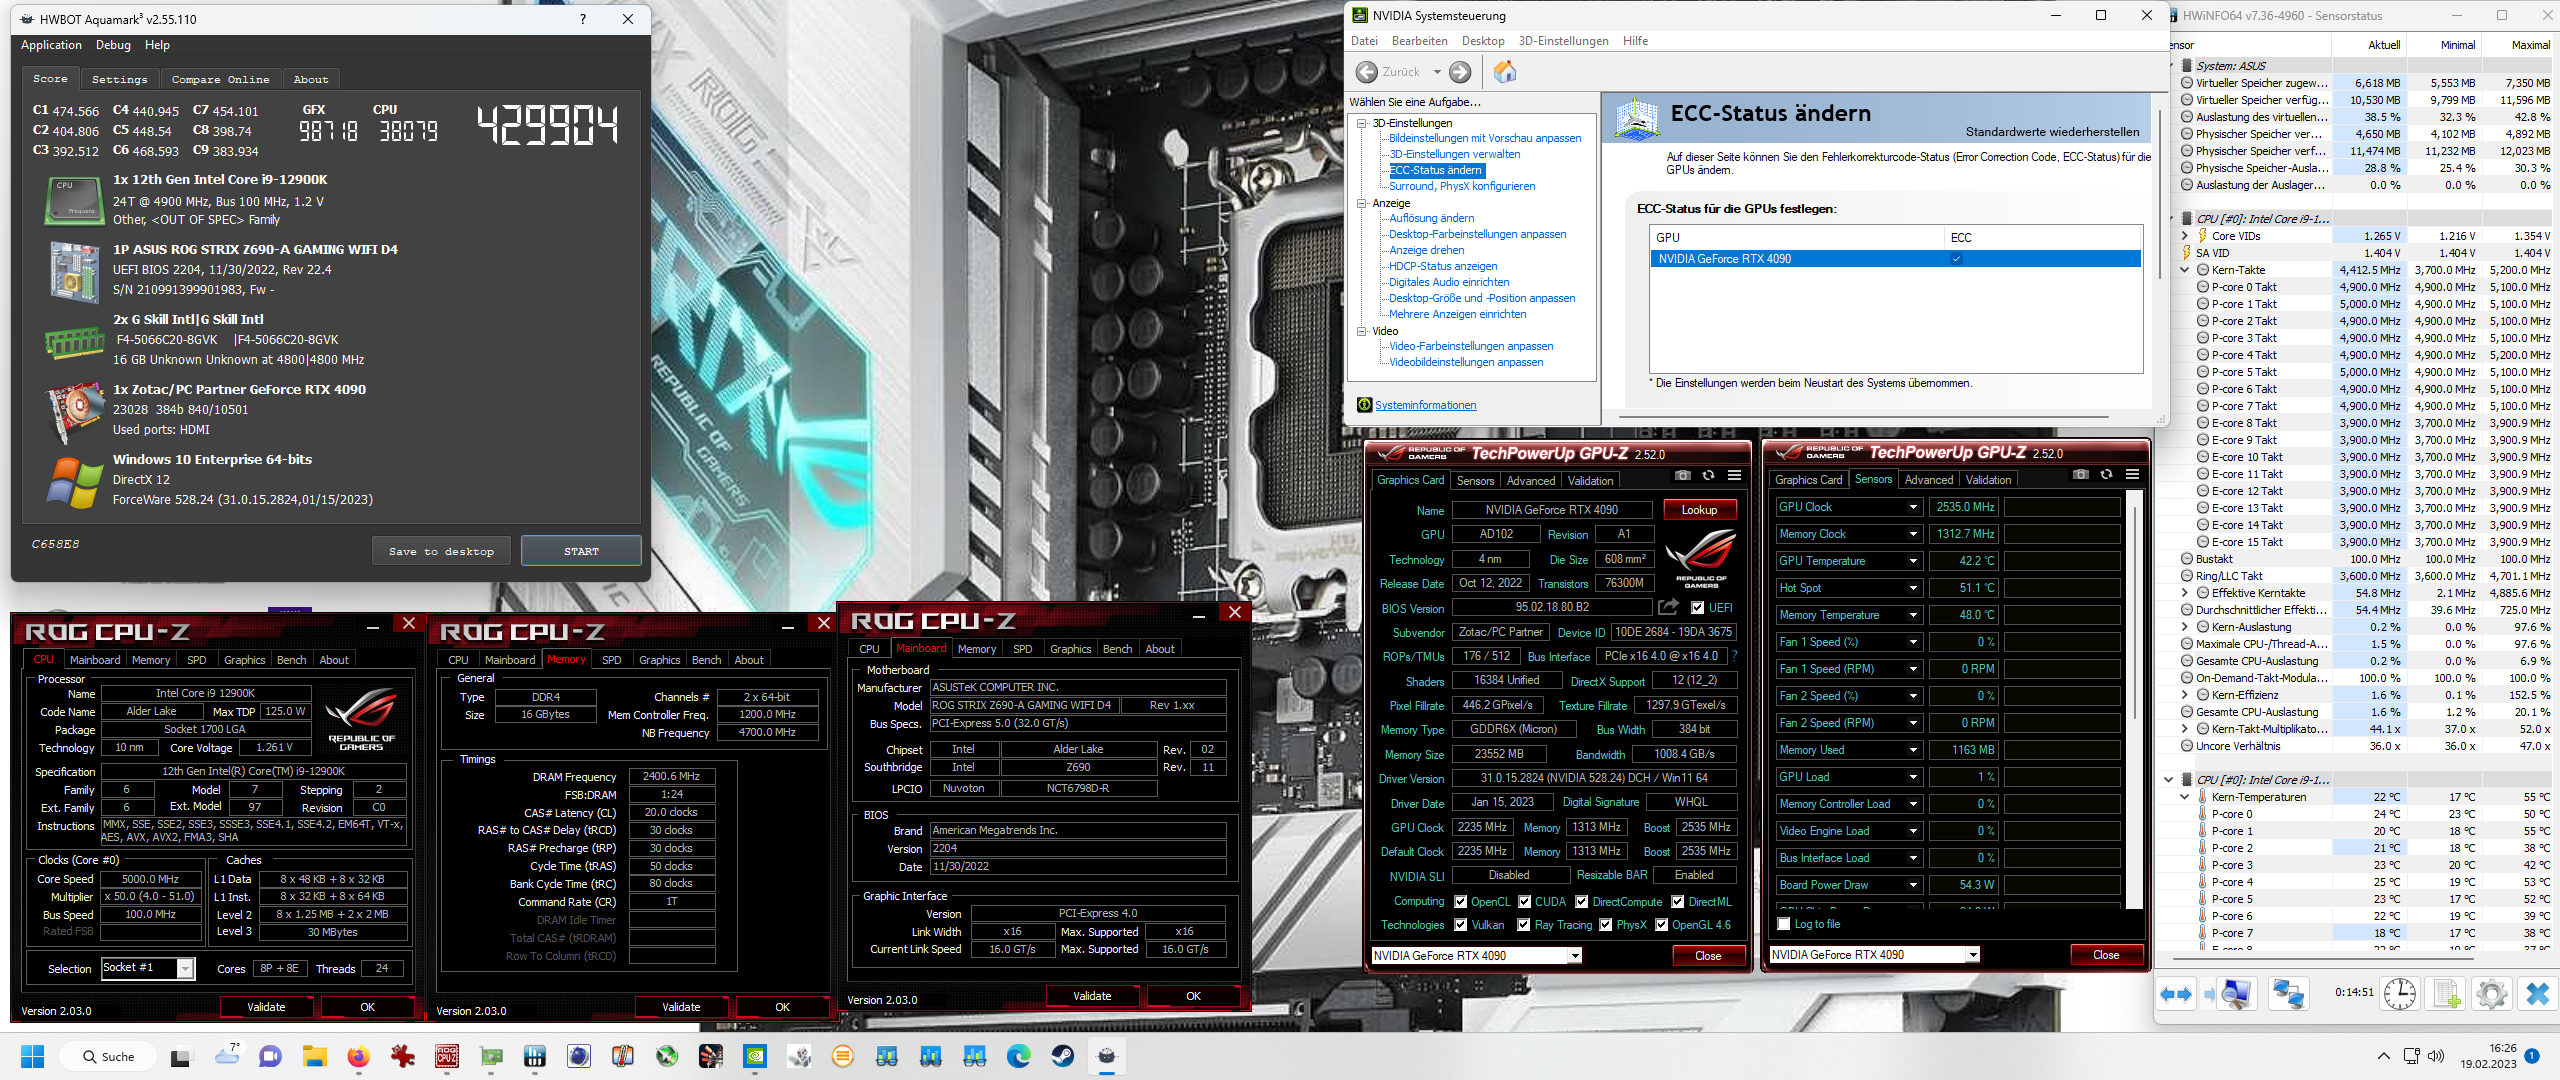Toggle the DirectML checkbox in GPU-Z

click(1678, 901)
